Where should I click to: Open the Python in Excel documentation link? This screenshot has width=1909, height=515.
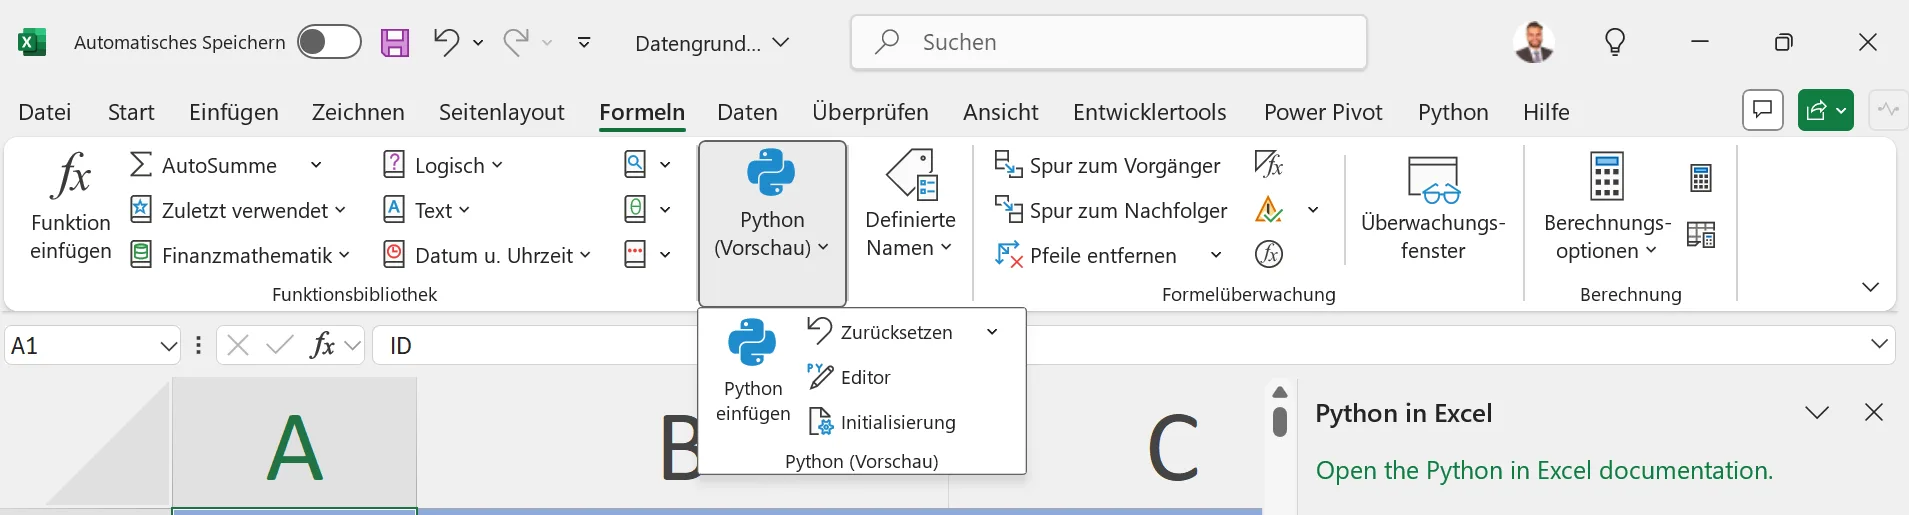pos(1543,470)
